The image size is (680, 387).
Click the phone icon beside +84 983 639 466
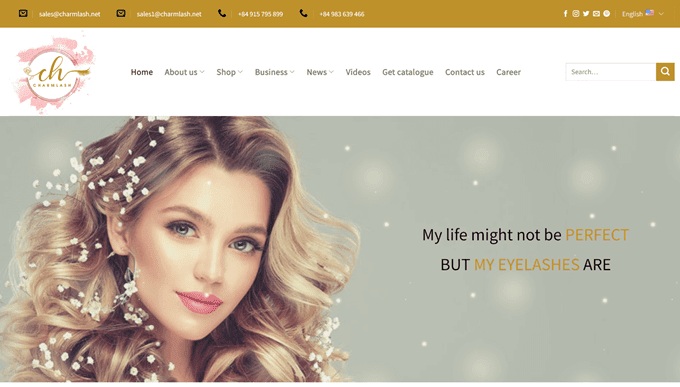point(303,13)
